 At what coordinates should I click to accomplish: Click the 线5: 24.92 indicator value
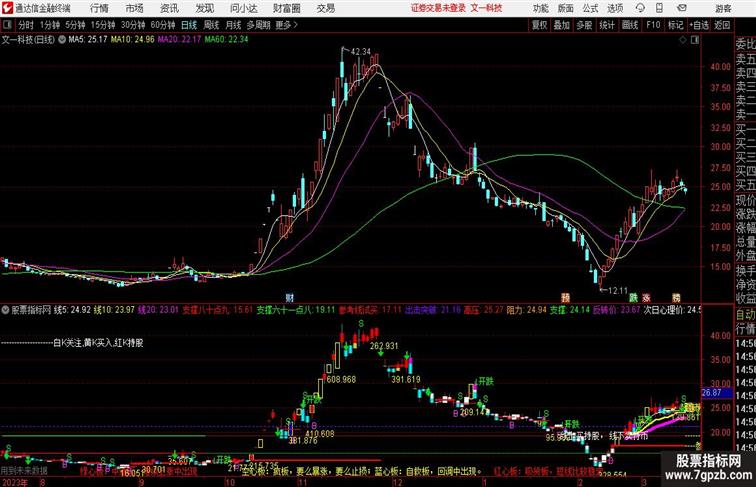coord(72,310)
